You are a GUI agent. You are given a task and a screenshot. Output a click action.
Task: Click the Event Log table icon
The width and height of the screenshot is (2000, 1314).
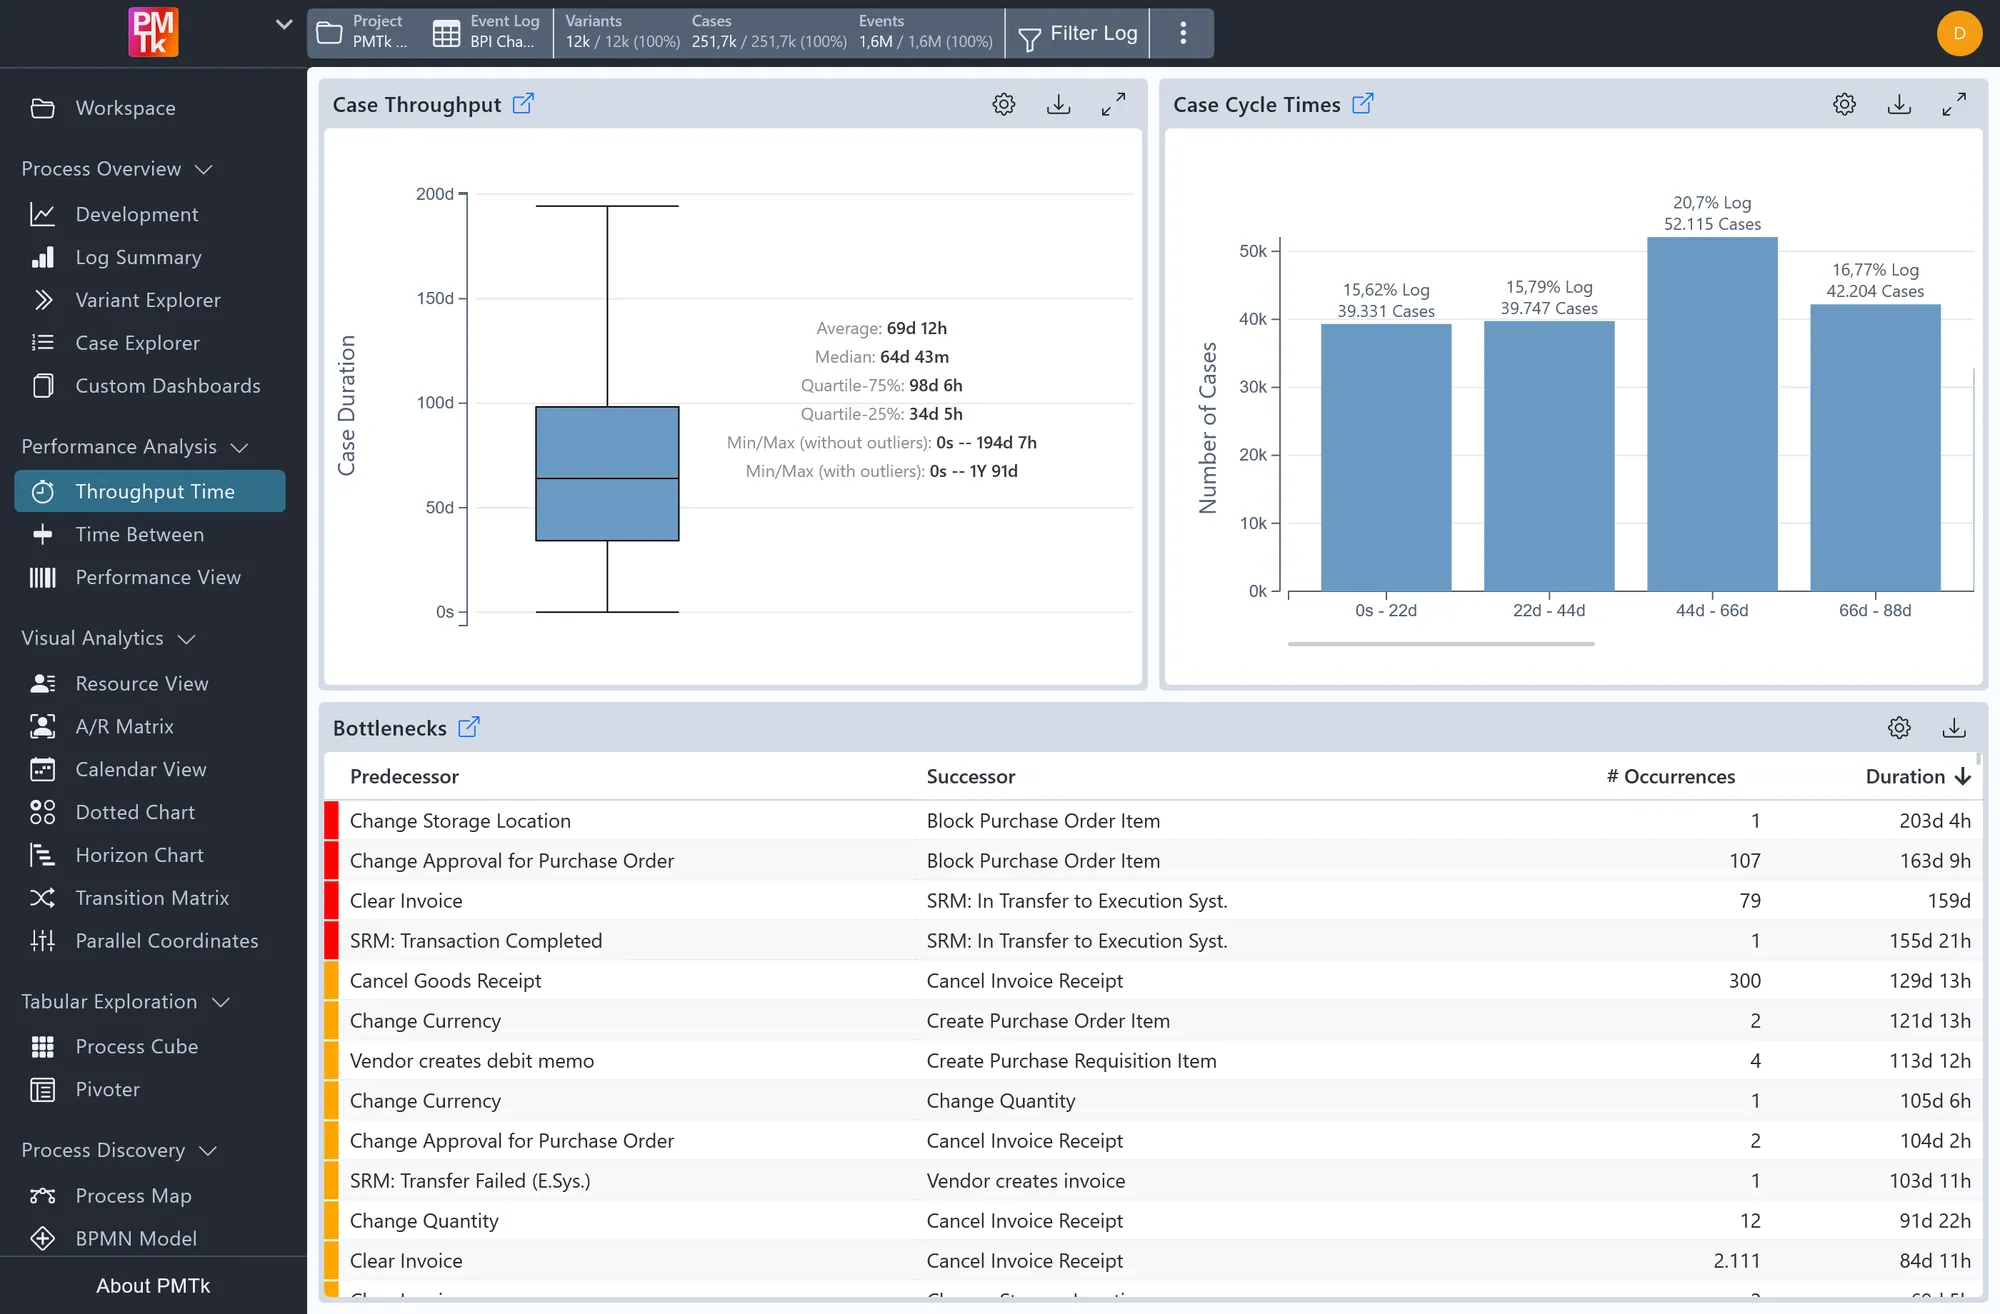click(x=446, y=33)
